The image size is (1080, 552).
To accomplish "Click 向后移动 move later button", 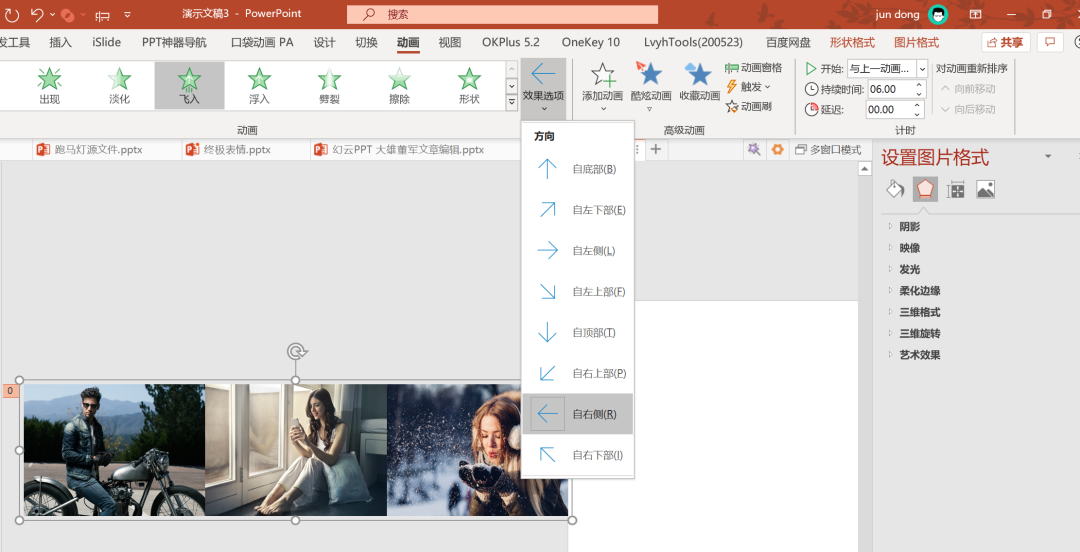I will click(968, 109).
